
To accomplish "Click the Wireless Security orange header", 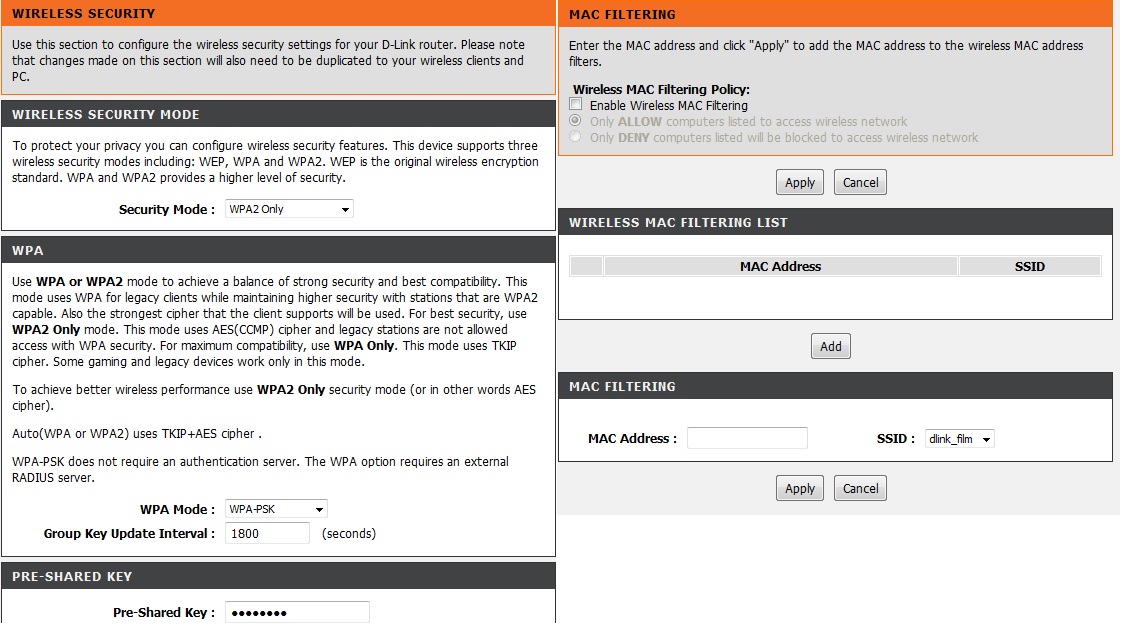I will [278, 14].
